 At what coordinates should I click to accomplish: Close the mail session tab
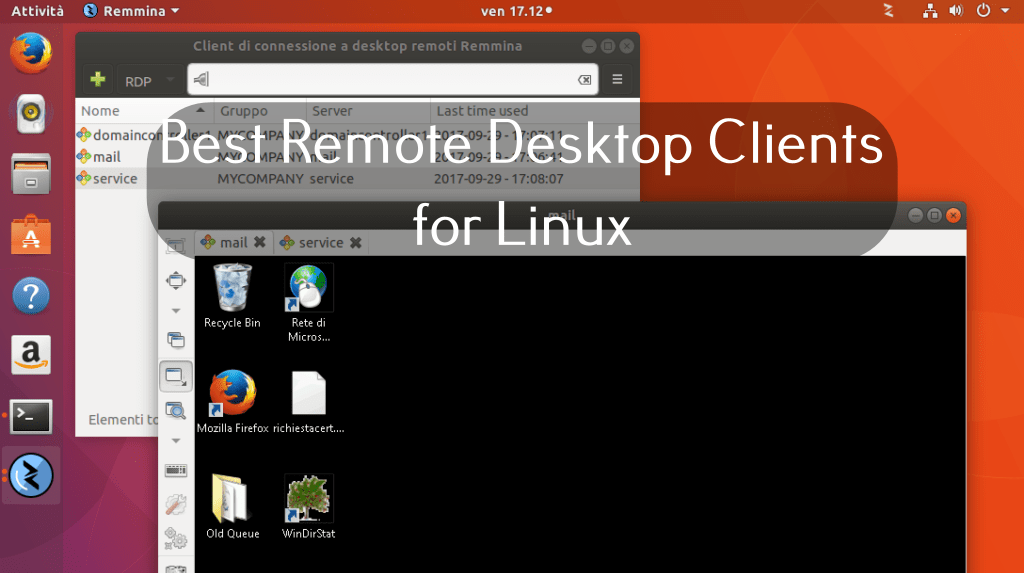pos(260,242)
